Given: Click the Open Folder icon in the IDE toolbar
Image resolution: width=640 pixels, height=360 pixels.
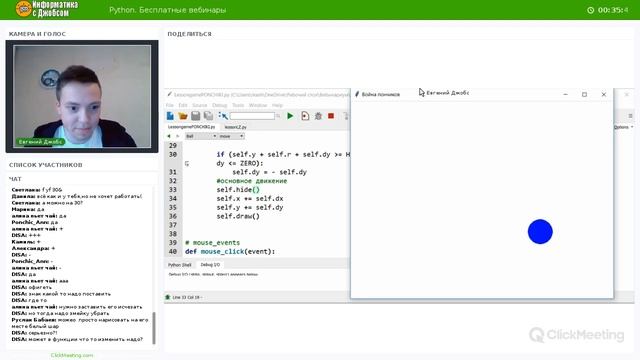Looking at the screenshot, I should coord(183,116).
